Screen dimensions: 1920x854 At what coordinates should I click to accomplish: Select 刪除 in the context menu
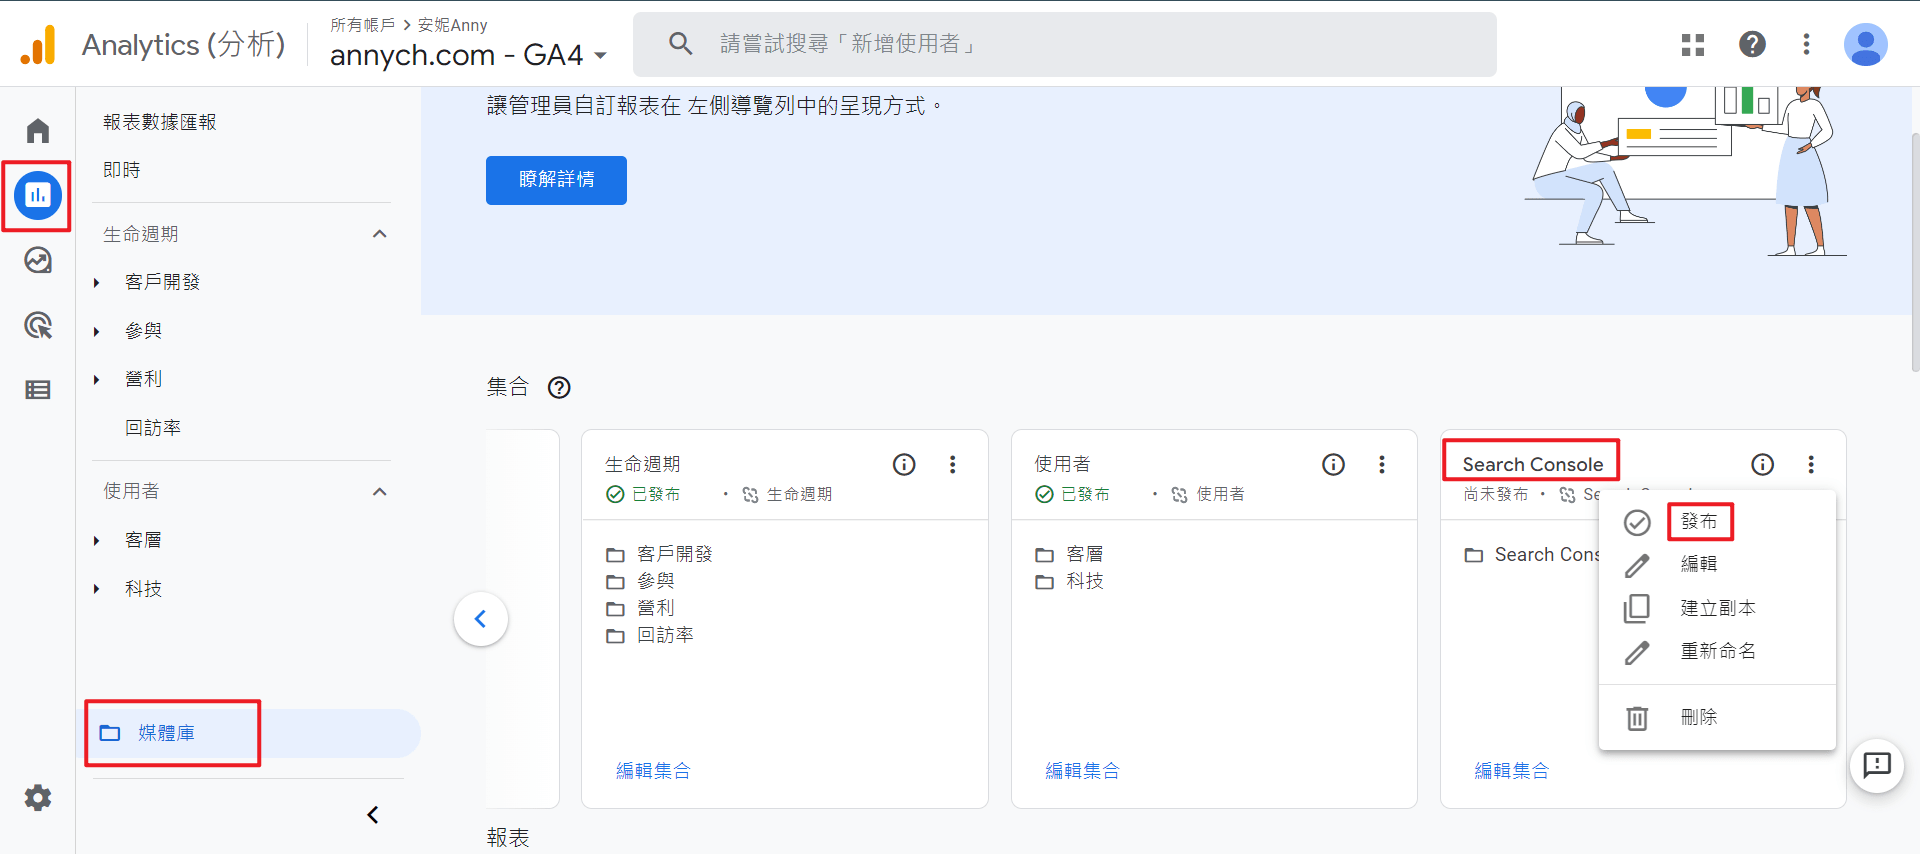click(x=1717, y=717)
